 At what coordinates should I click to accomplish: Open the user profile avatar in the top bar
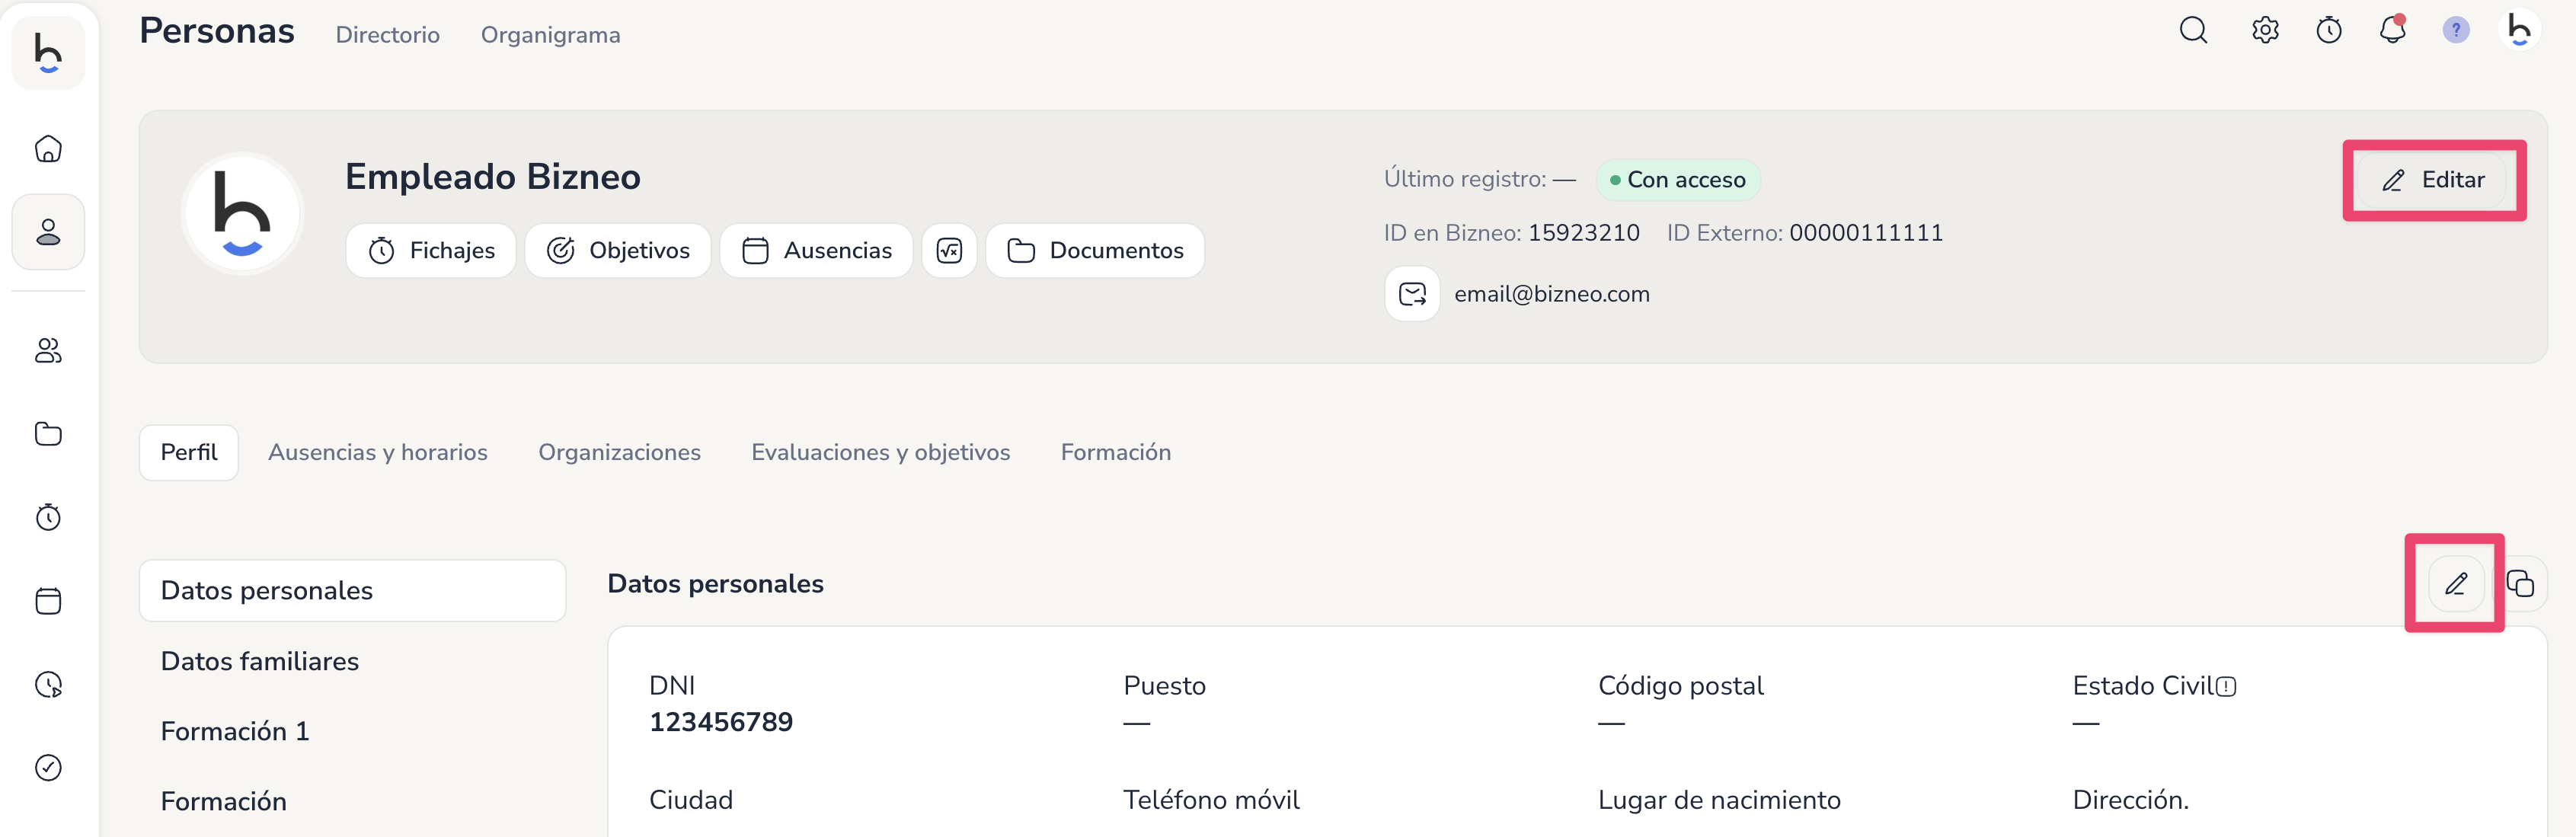pos(2519,30)
